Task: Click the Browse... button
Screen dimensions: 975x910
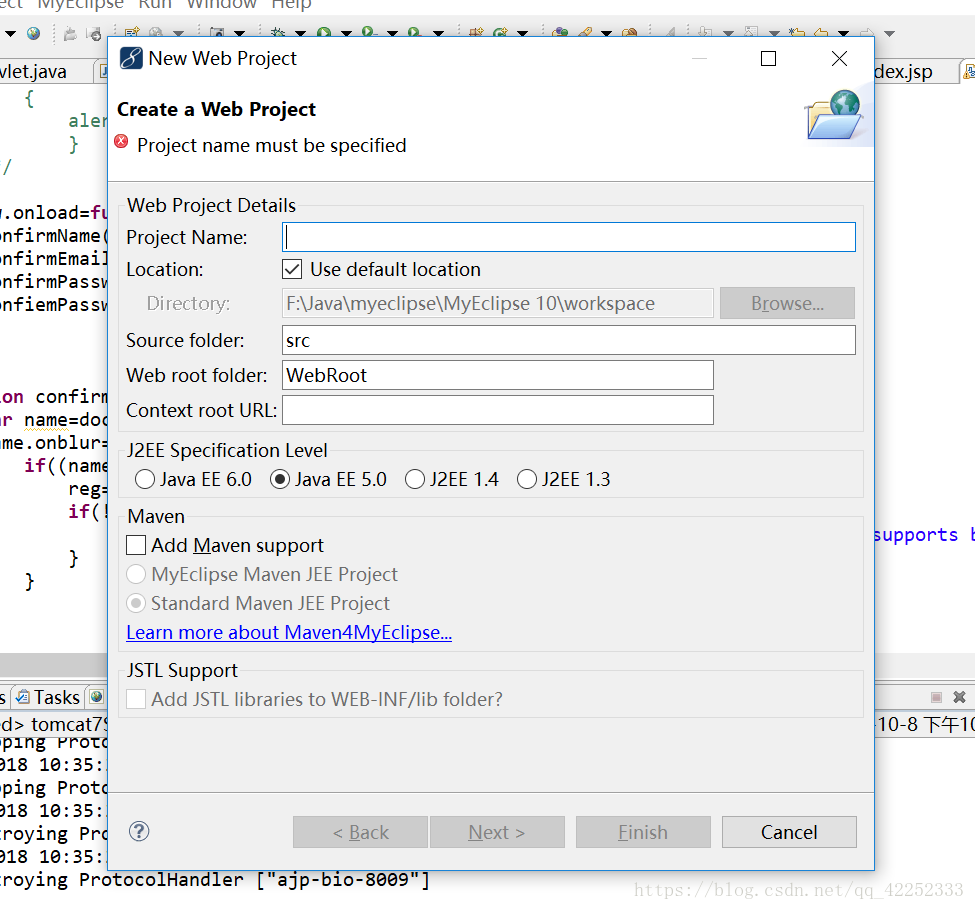Action: click(787, 303)
